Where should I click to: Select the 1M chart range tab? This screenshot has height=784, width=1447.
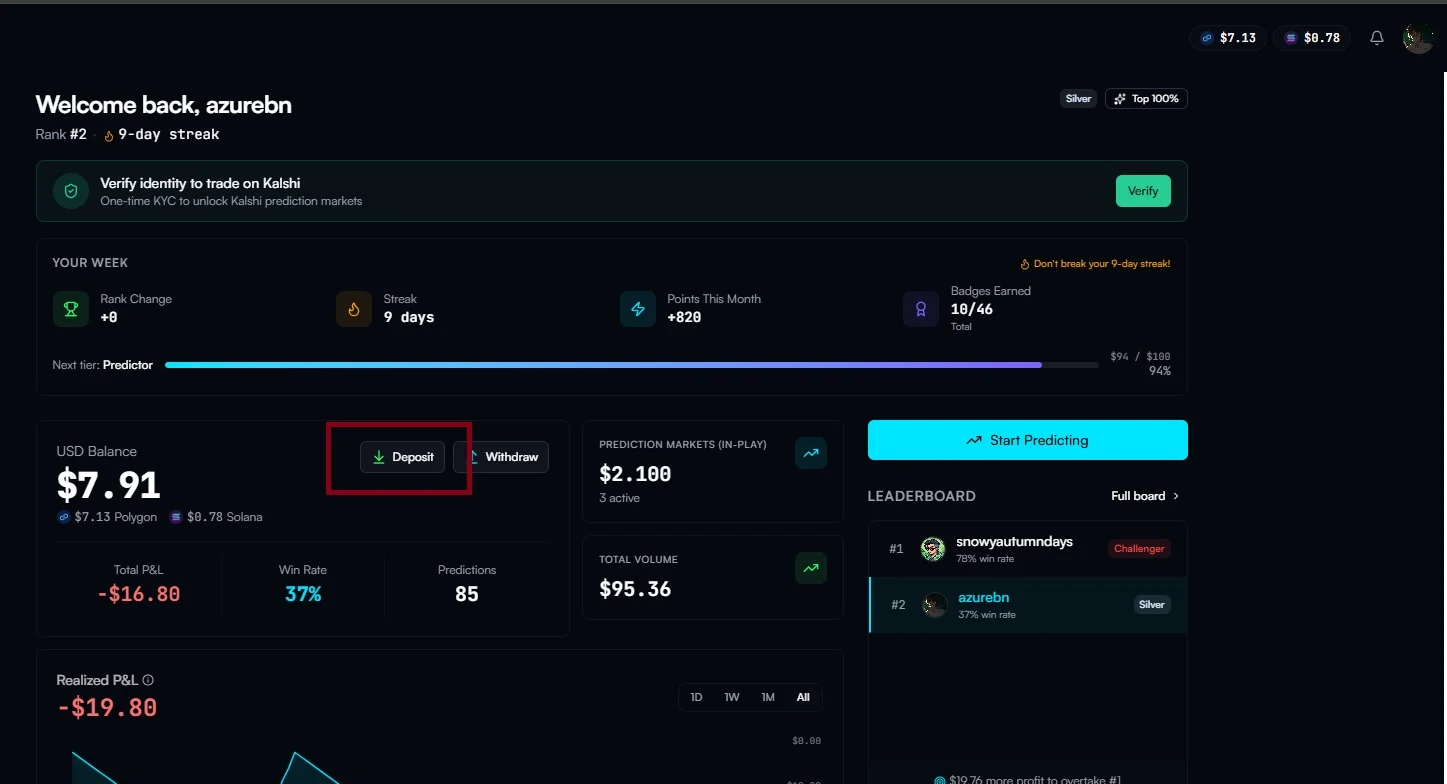click(x=768, y=697)
